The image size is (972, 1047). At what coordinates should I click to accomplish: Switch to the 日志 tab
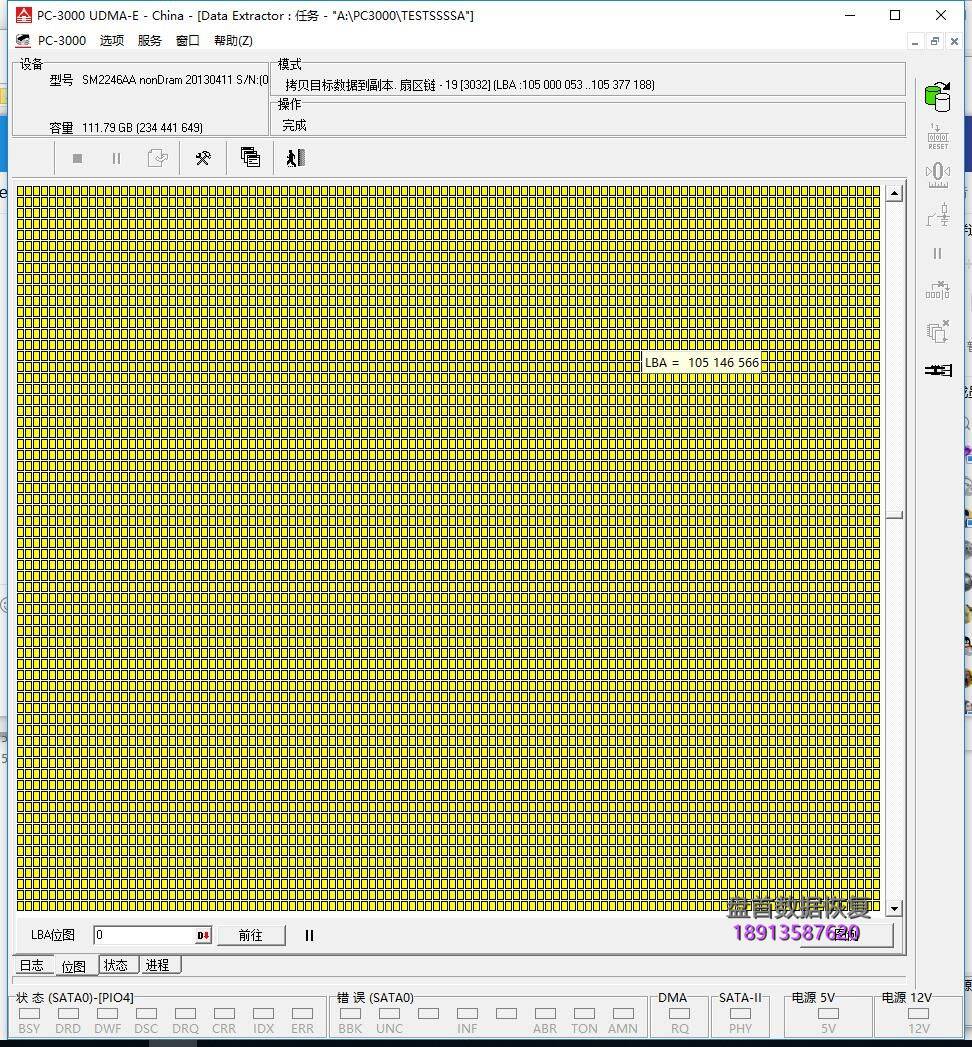30,964
